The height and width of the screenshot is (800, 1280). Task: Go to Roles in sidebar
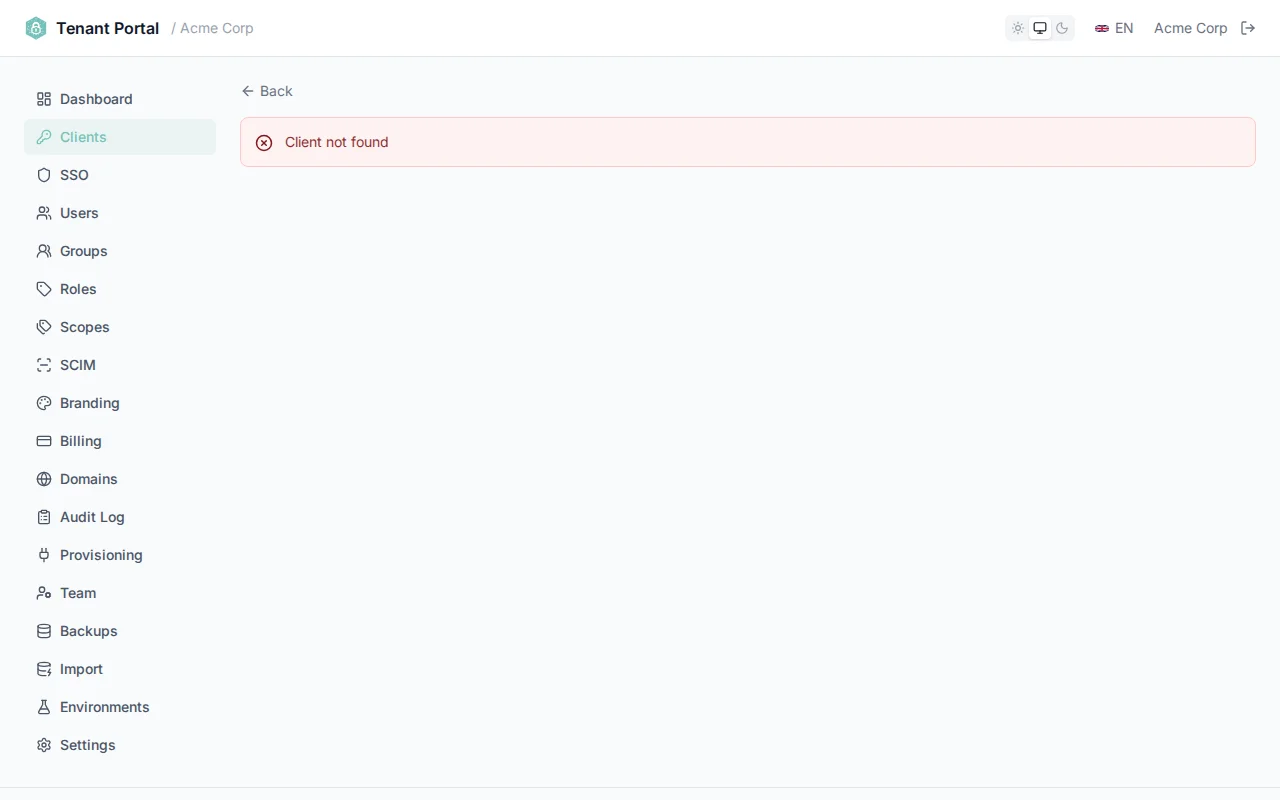(120, 289)
